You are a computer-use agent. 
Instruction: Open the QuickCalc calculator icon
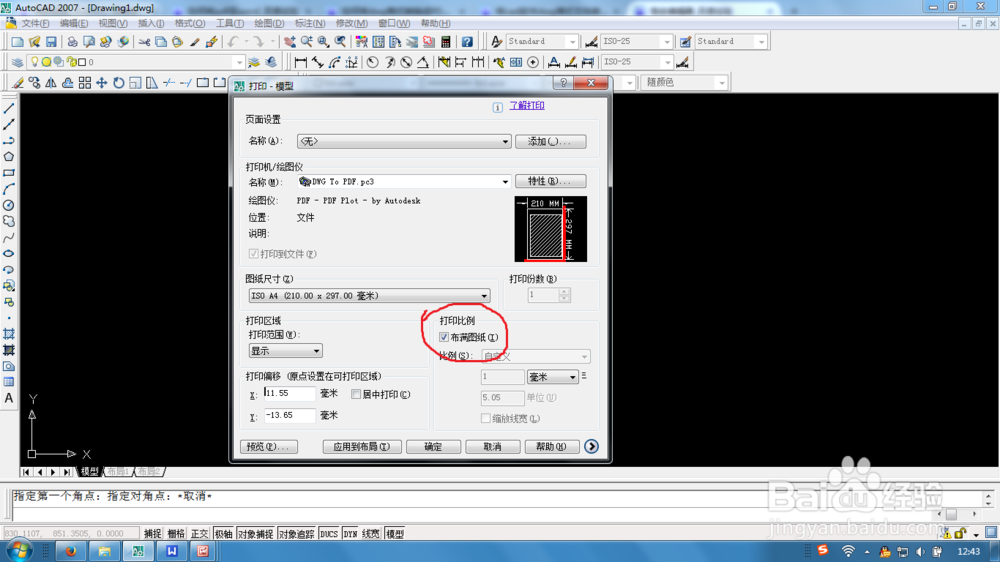[446, 42]
